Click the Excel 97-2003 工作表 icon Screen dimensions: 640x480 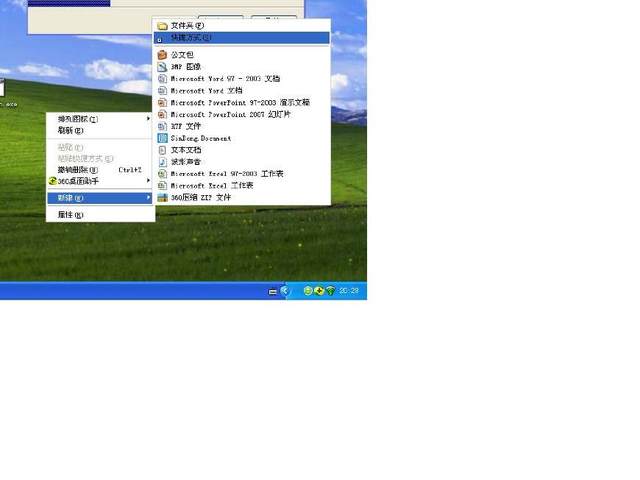pyautogui.click(x=162, y=174)
